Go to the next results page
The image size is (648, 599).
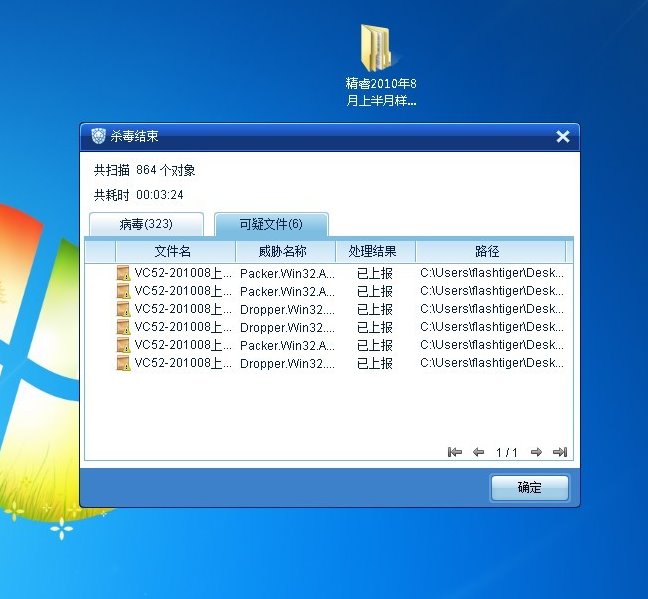coord(536,452)
